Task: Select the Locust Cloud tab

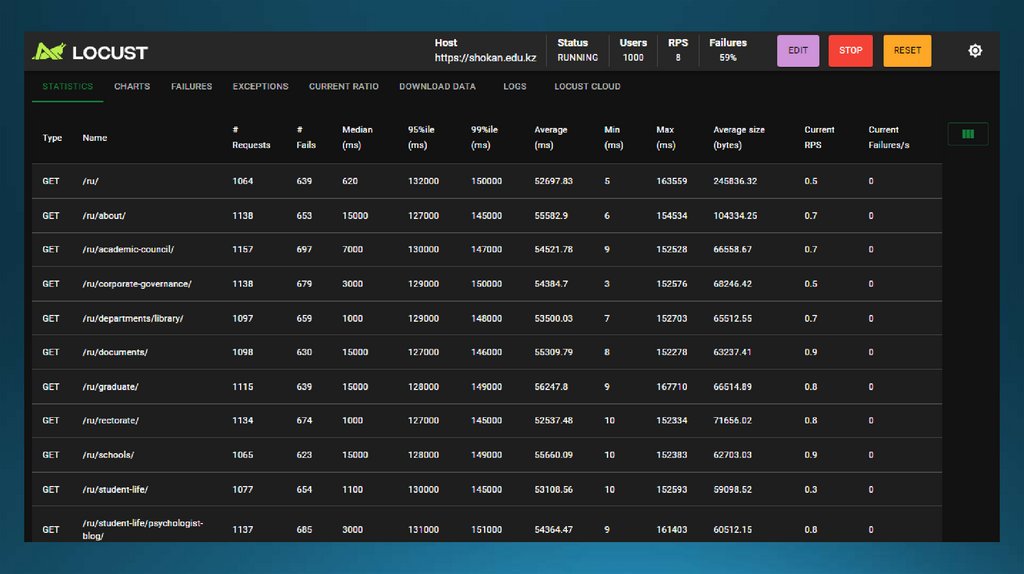Action: click(587, 87)
